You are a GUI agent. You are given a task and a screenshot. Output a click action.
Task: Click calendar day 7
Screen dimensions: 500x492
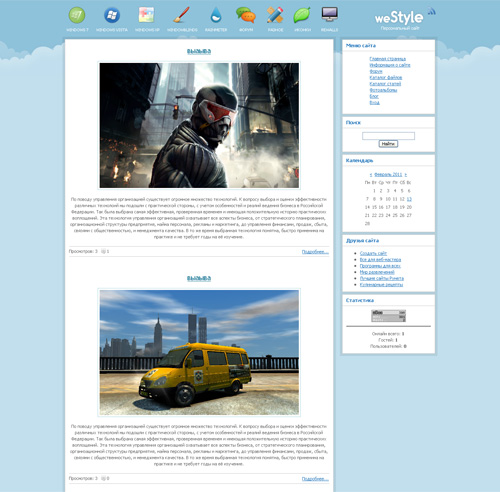click(367, 199)
